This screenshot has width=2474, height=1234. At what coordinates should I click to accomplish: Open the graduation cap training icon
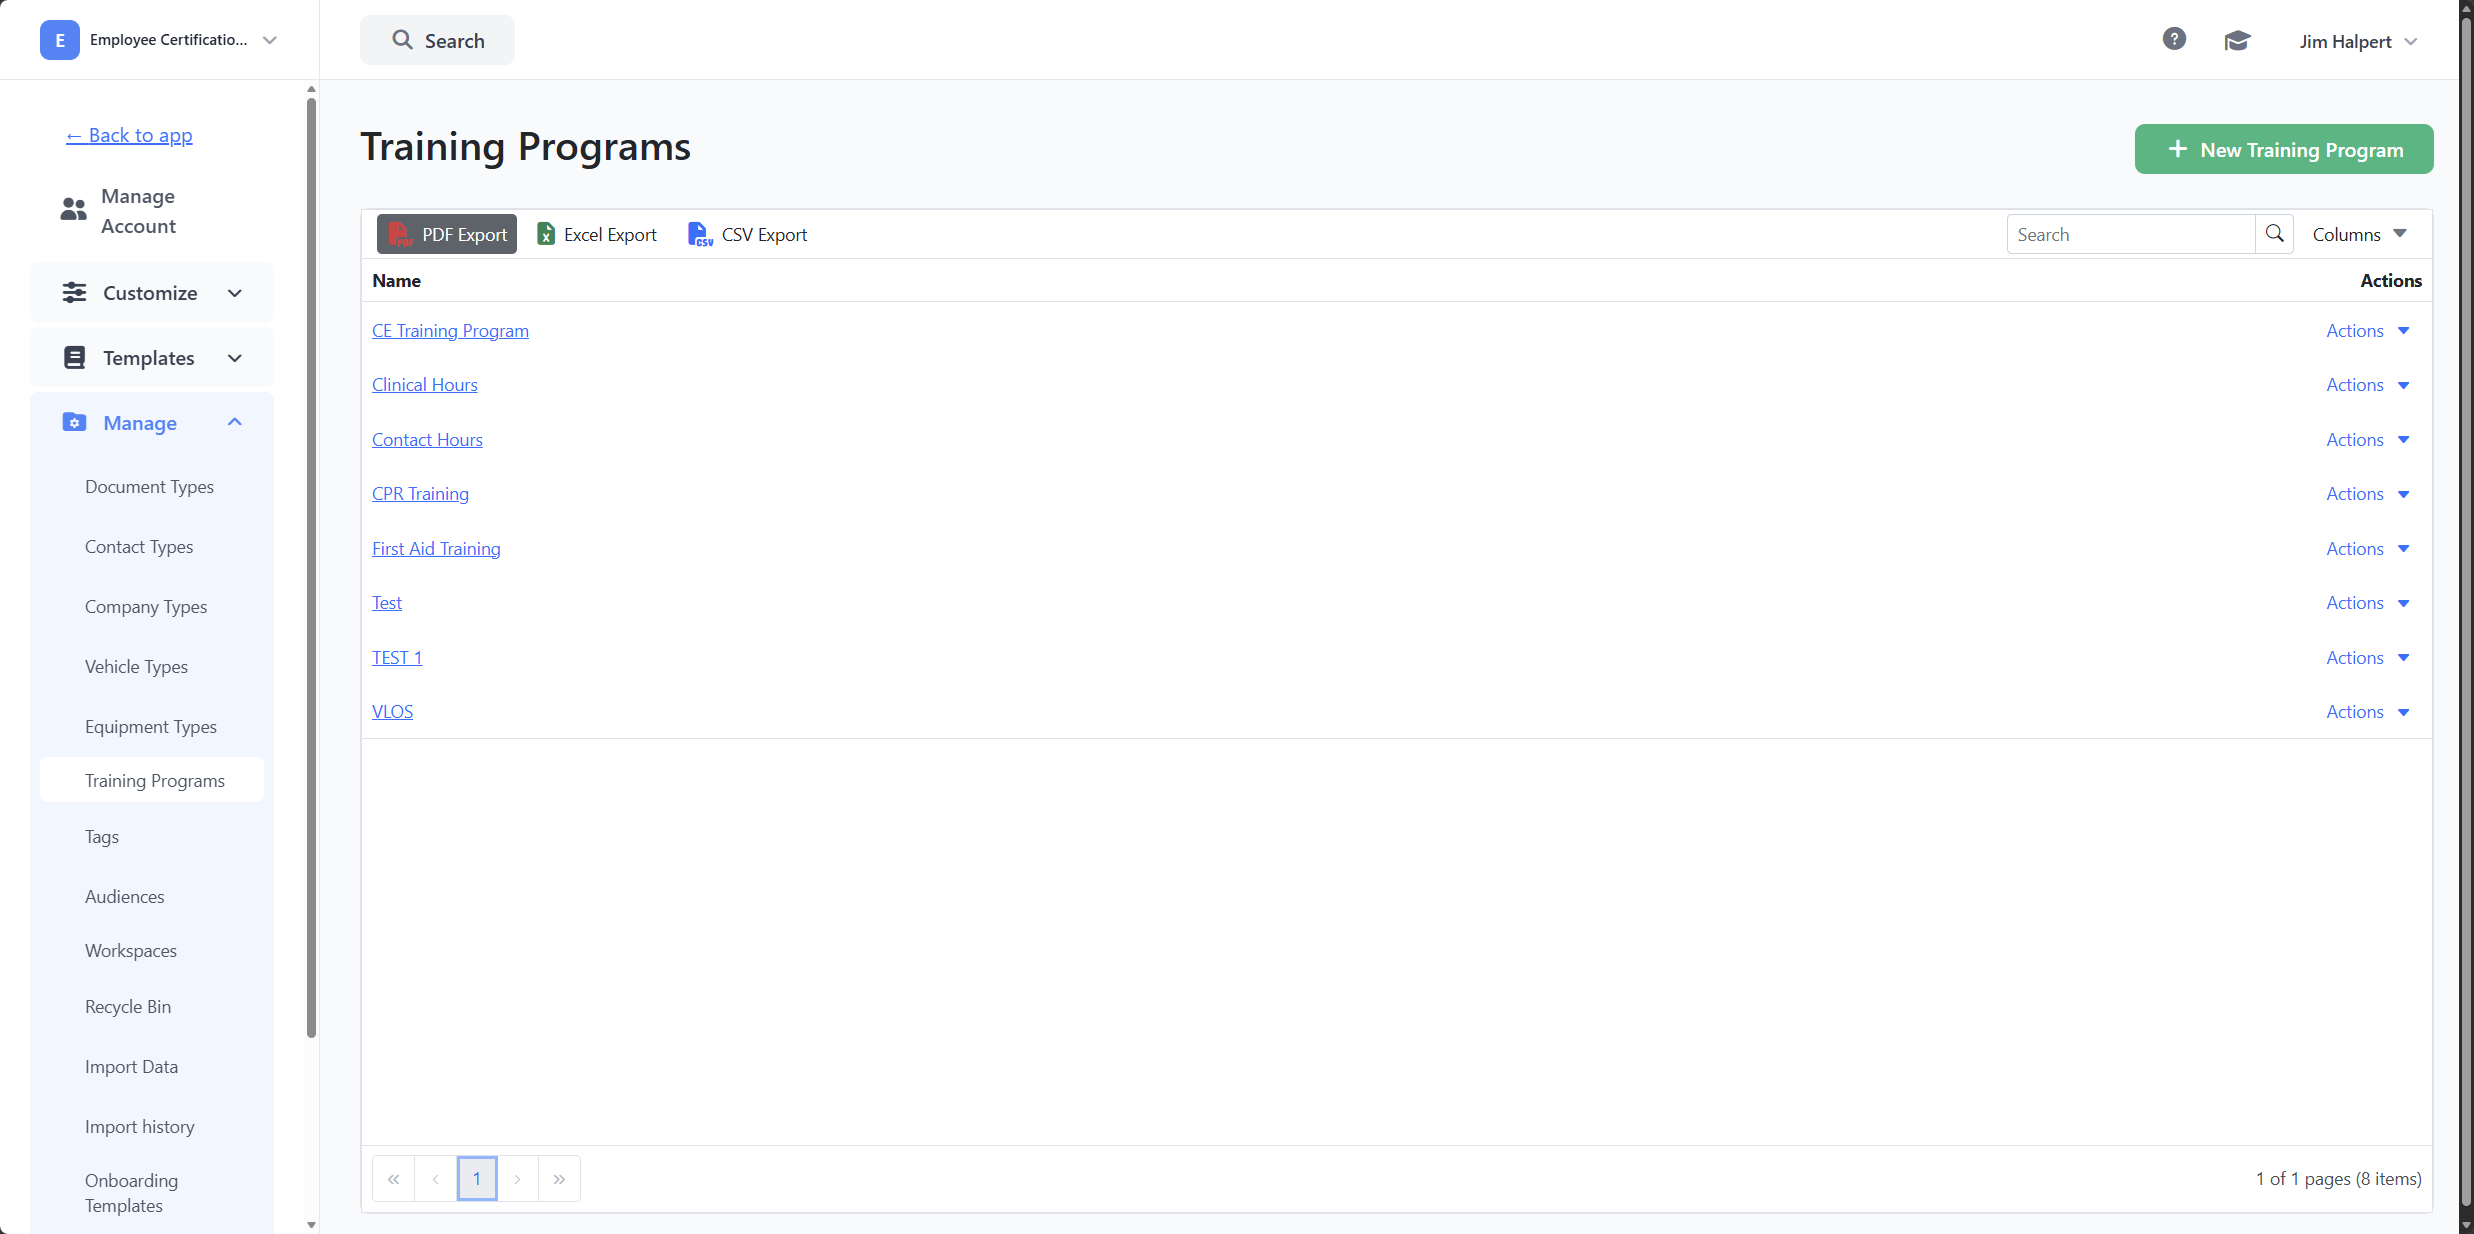tap(2237, 40)
